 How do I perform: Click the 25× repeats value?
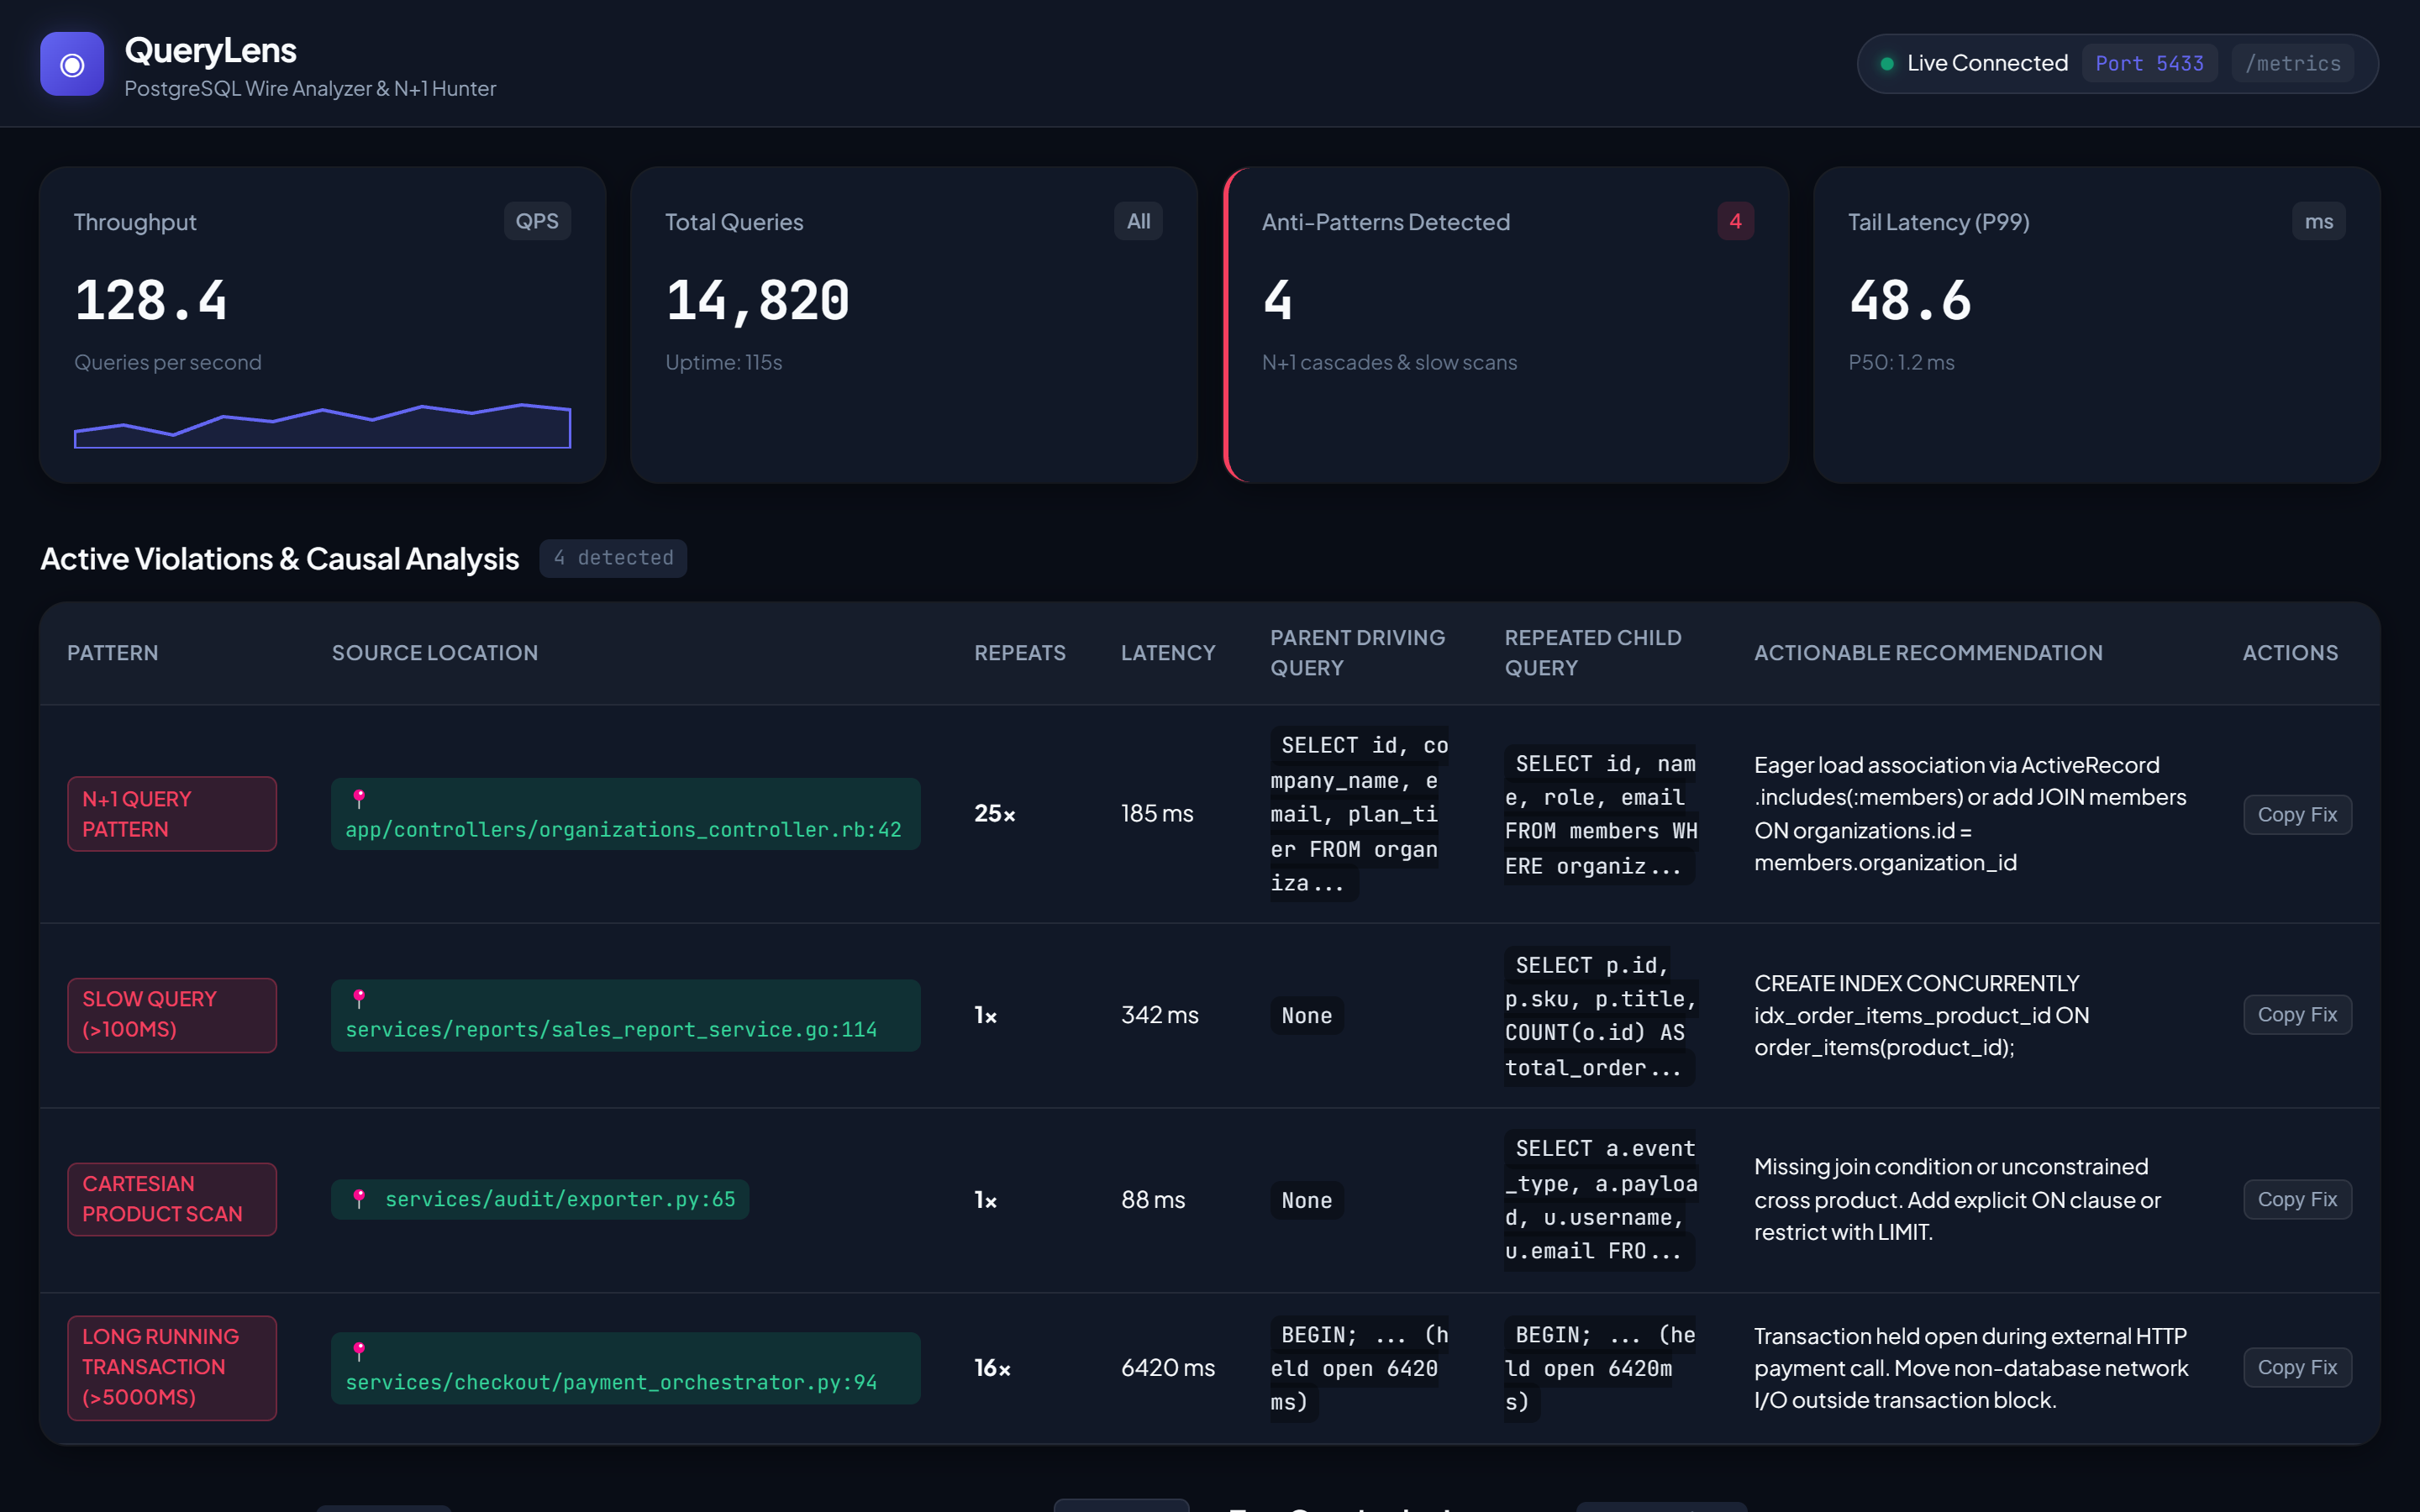[994, 814]
